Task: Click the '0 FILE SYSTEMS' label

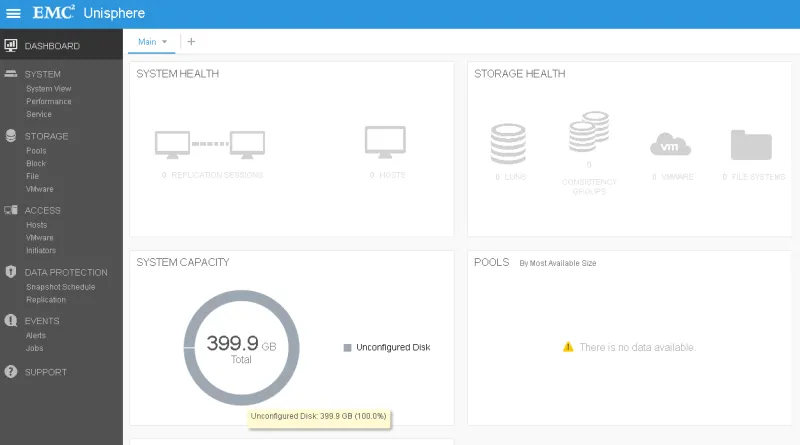Action: coord(754,177)
